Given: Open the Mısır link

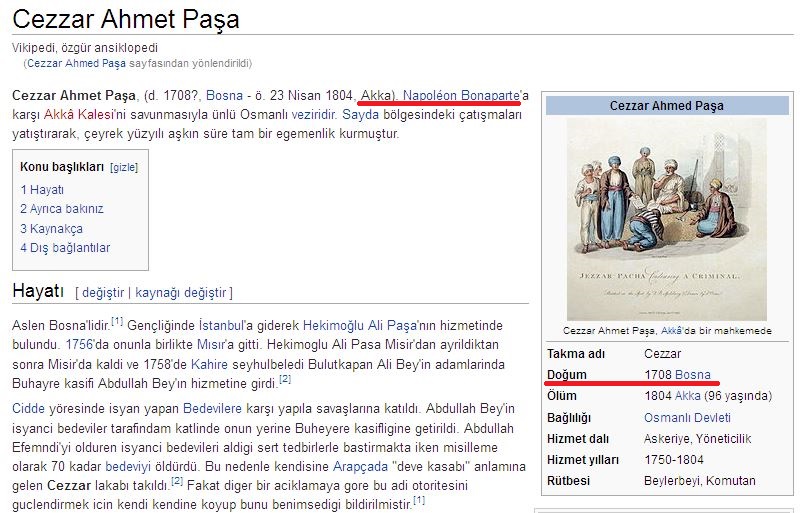Looking at the screenshot, I should (211, 345).
